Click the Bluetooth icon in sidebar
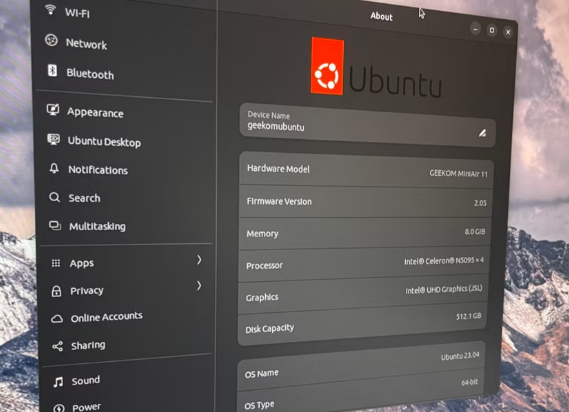This screenshot has width=569, height=412. (x=52, y=70)
